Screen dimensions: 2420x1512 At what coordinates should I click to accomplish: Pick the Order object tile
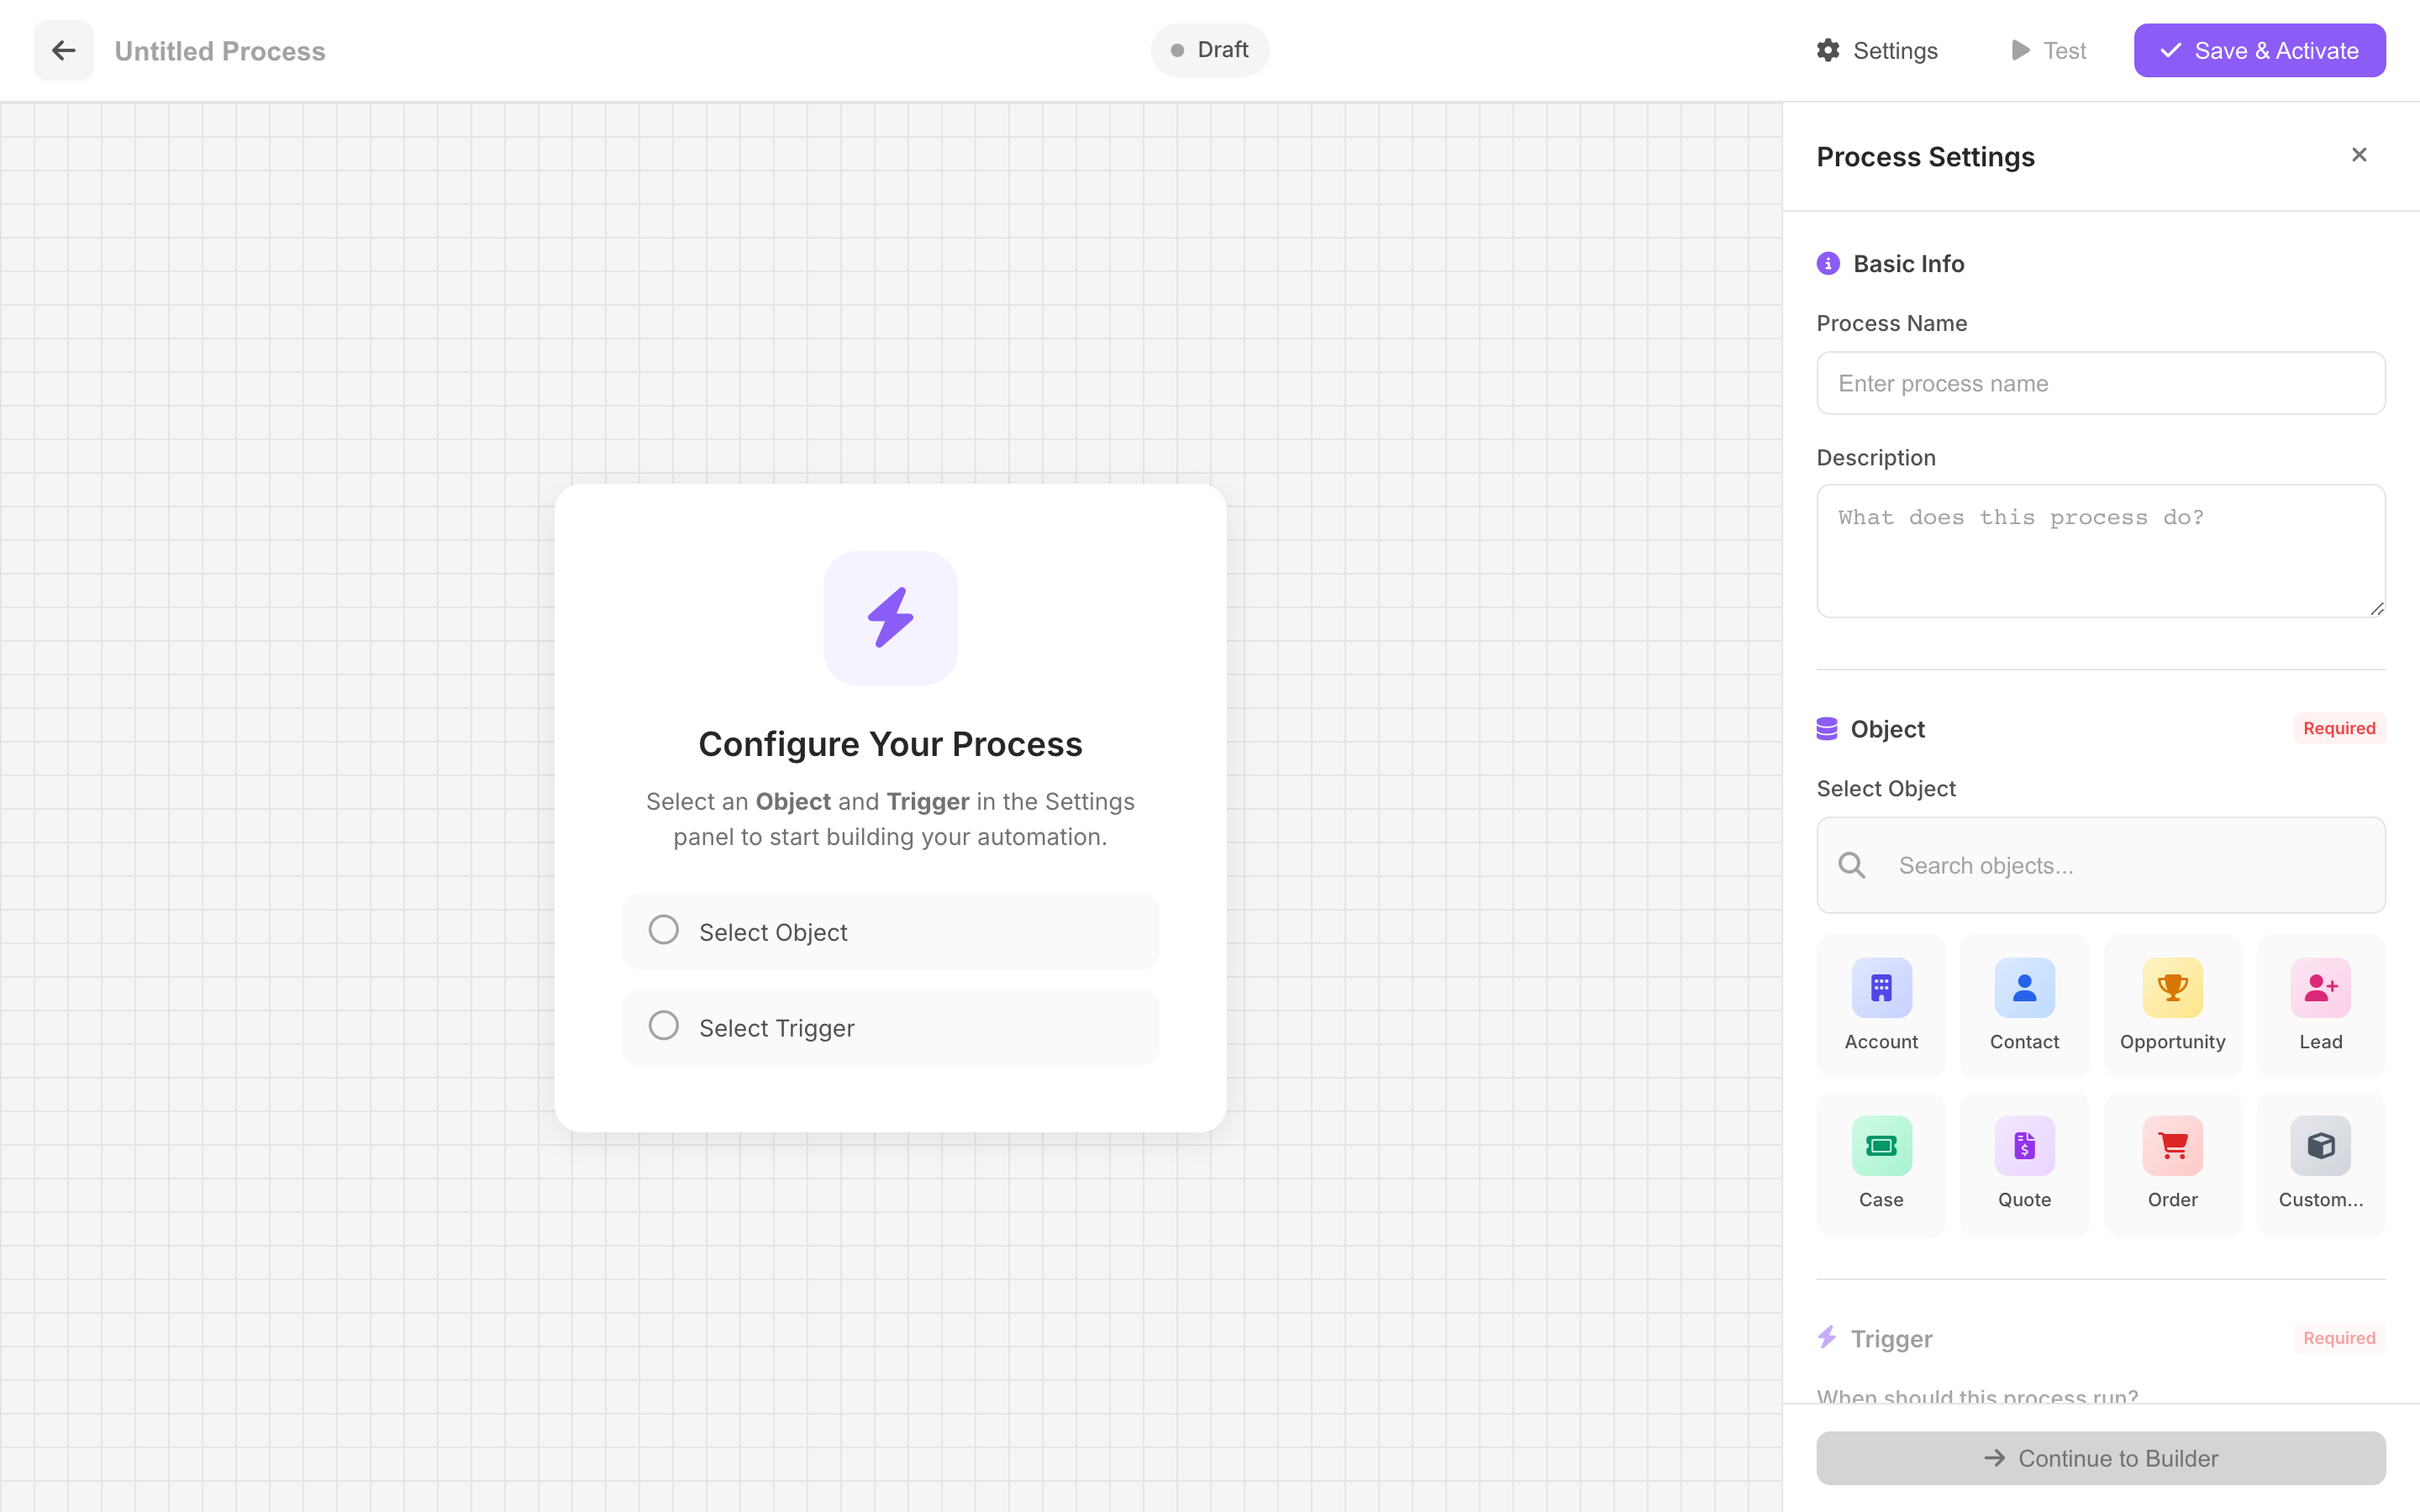pos(2172,1146)
